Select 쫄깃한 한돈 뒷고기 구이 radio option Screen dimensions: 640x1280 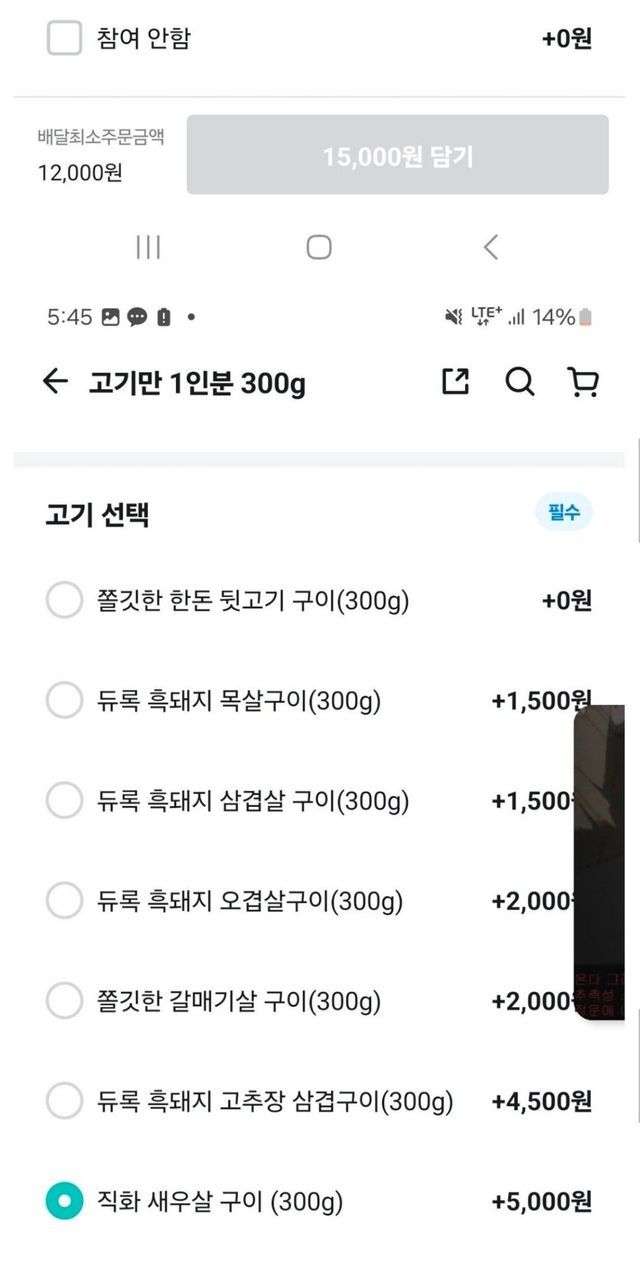tap(64, 601)
